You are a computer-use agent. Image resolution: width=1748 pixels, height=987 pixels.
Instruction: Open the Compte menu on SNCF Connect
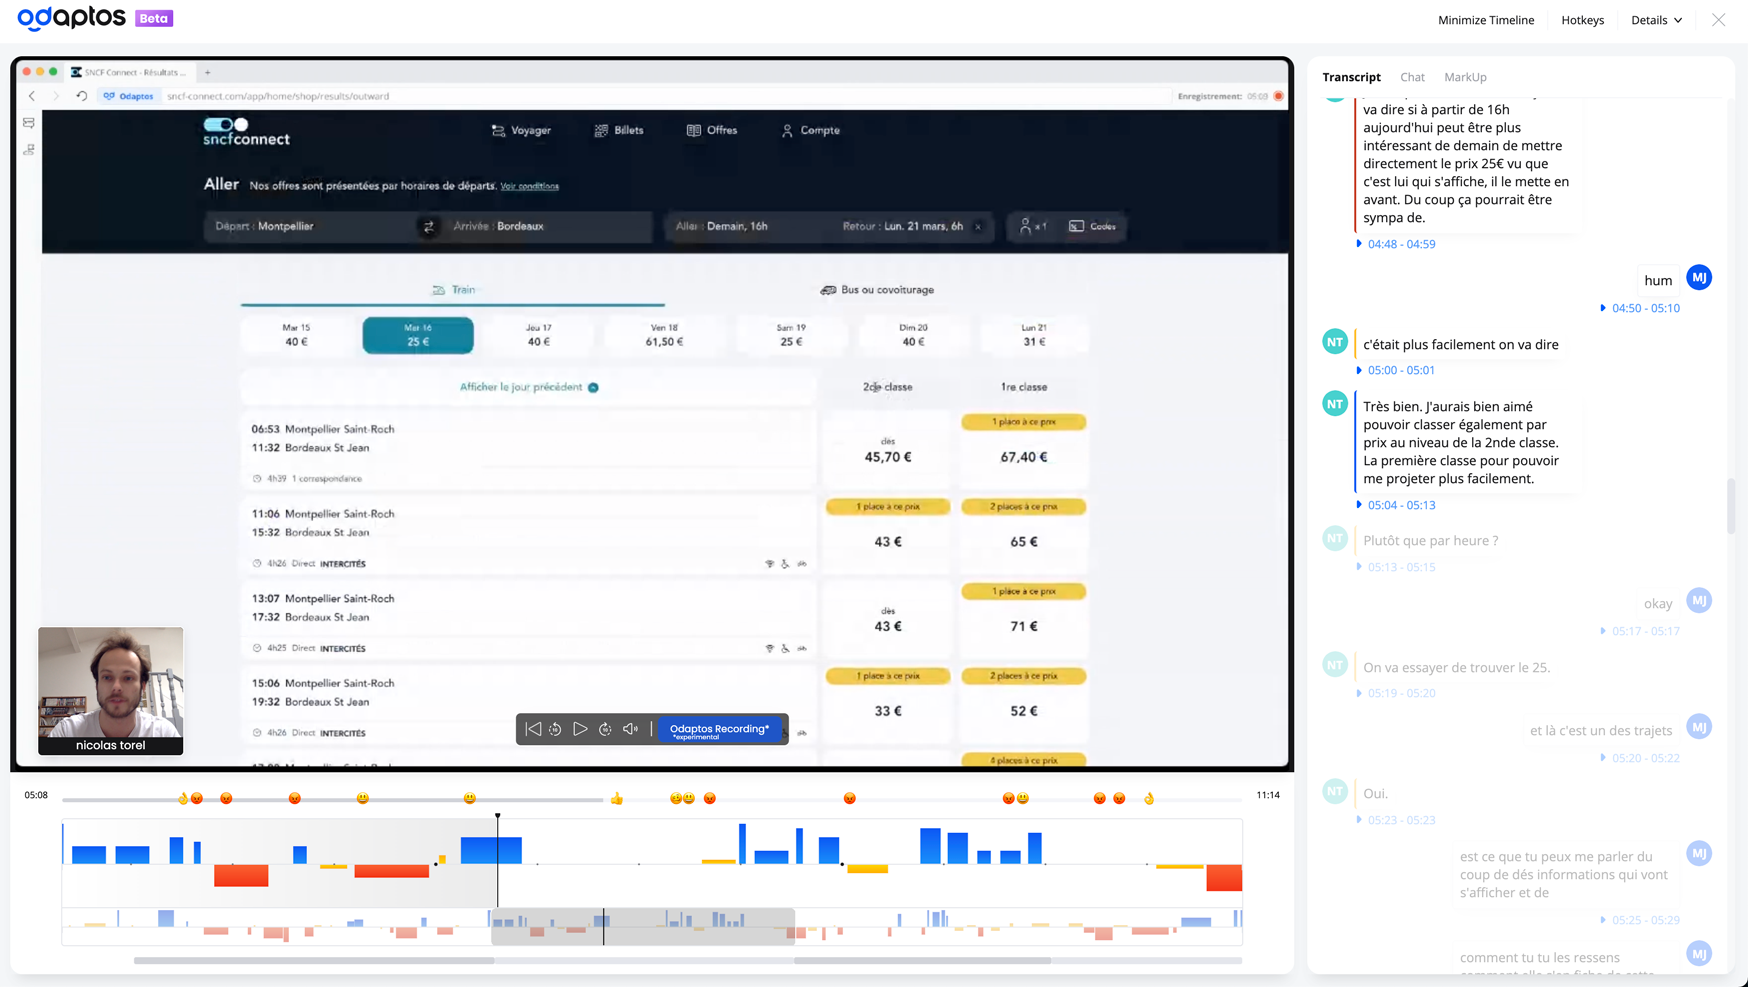coord(811,130)
